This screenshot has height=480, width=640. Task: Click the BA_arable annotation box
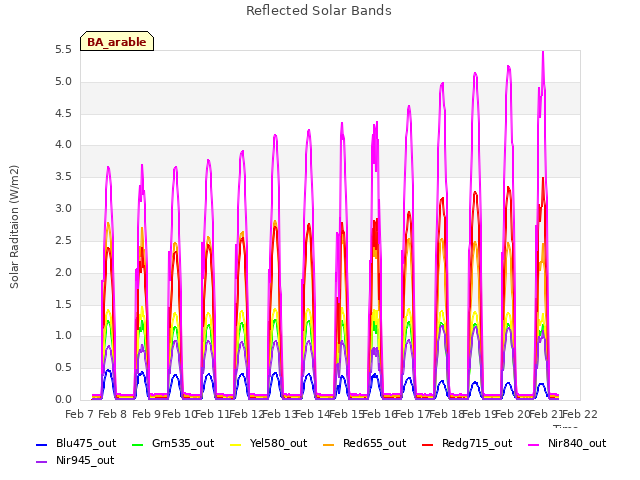117,41
